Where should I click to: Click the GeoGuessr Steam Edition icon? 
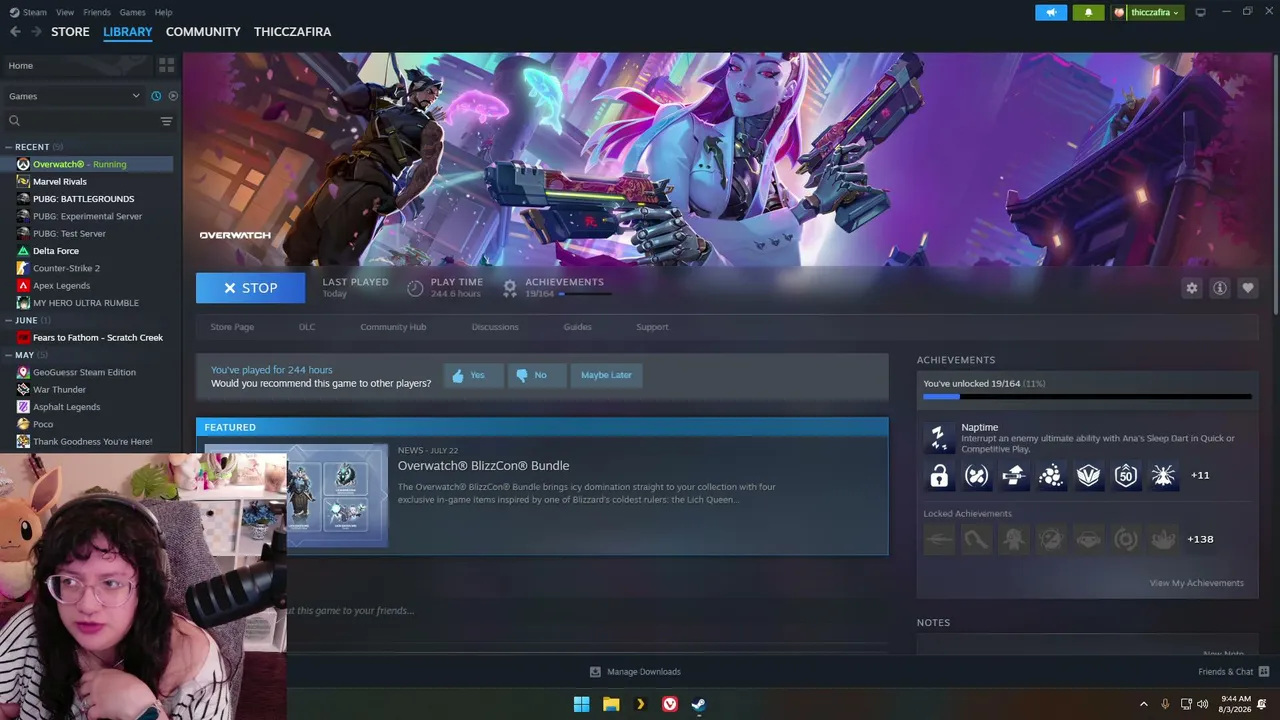point(23,372)
